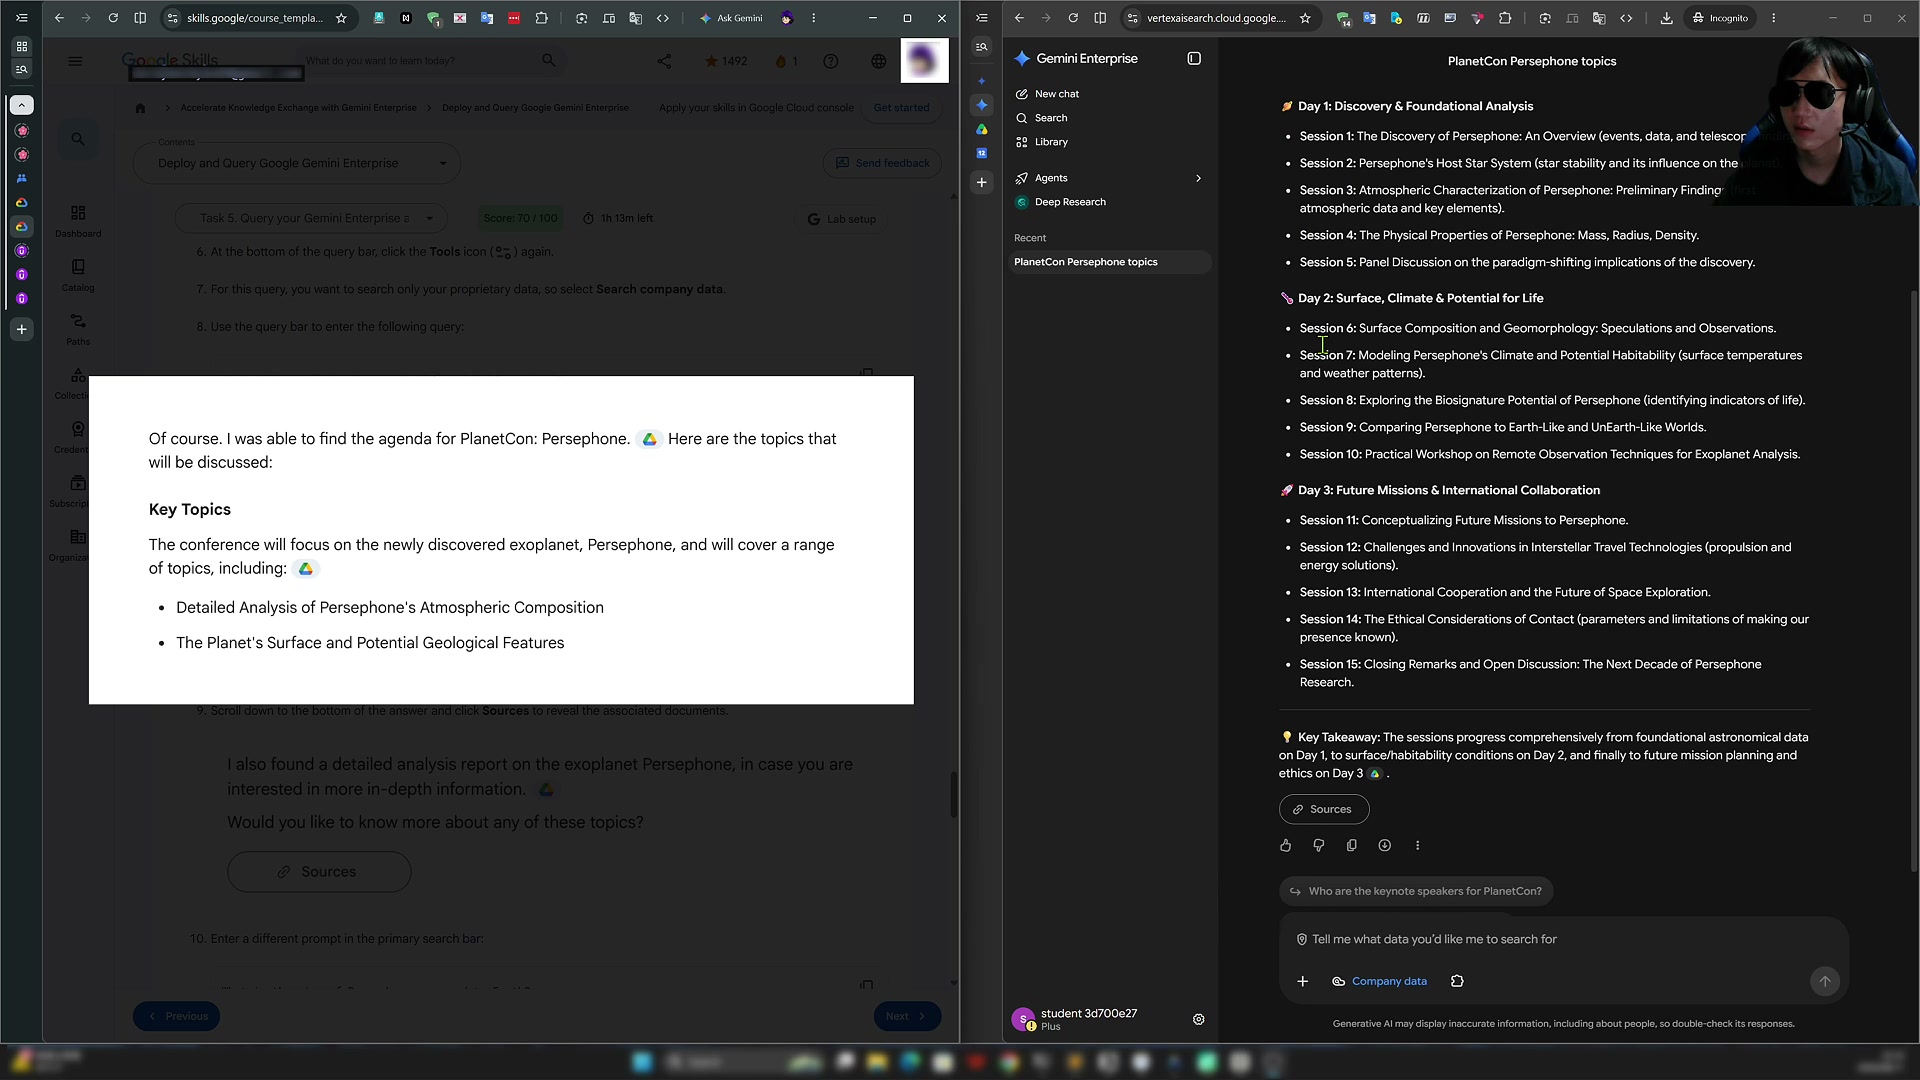
Task: Add new tab with plus in right sidebar
Action: click(982, 183)
